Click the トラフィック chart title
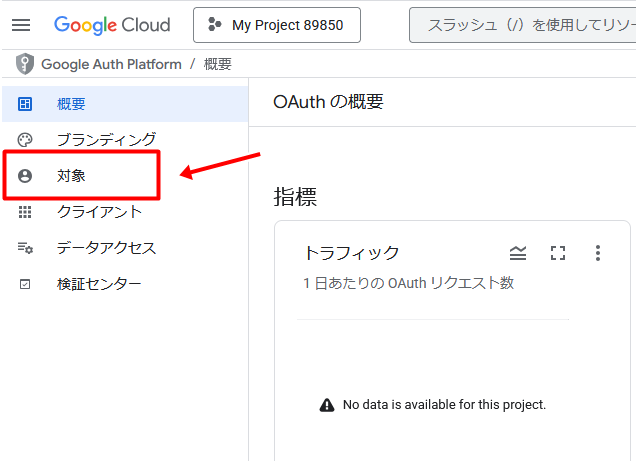The image size is (636, 461). point(351,253)
